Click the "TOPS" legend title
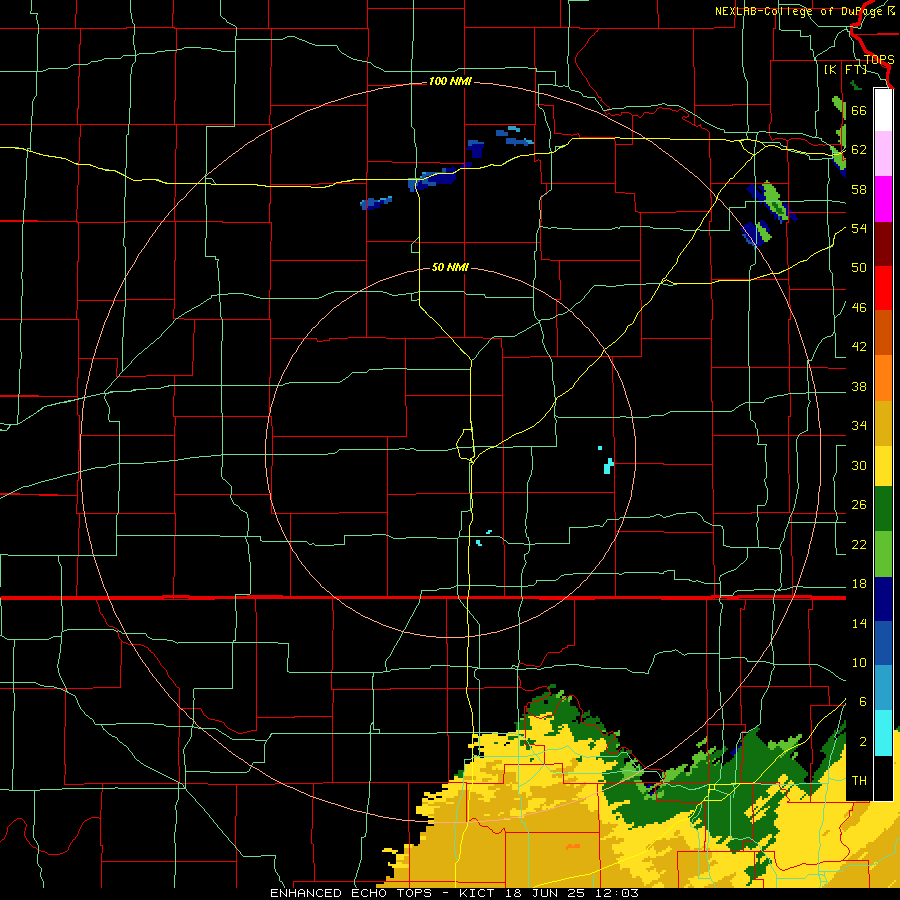Image resolution: width=900 pixels, height=900 pixels. coord(879,60)
